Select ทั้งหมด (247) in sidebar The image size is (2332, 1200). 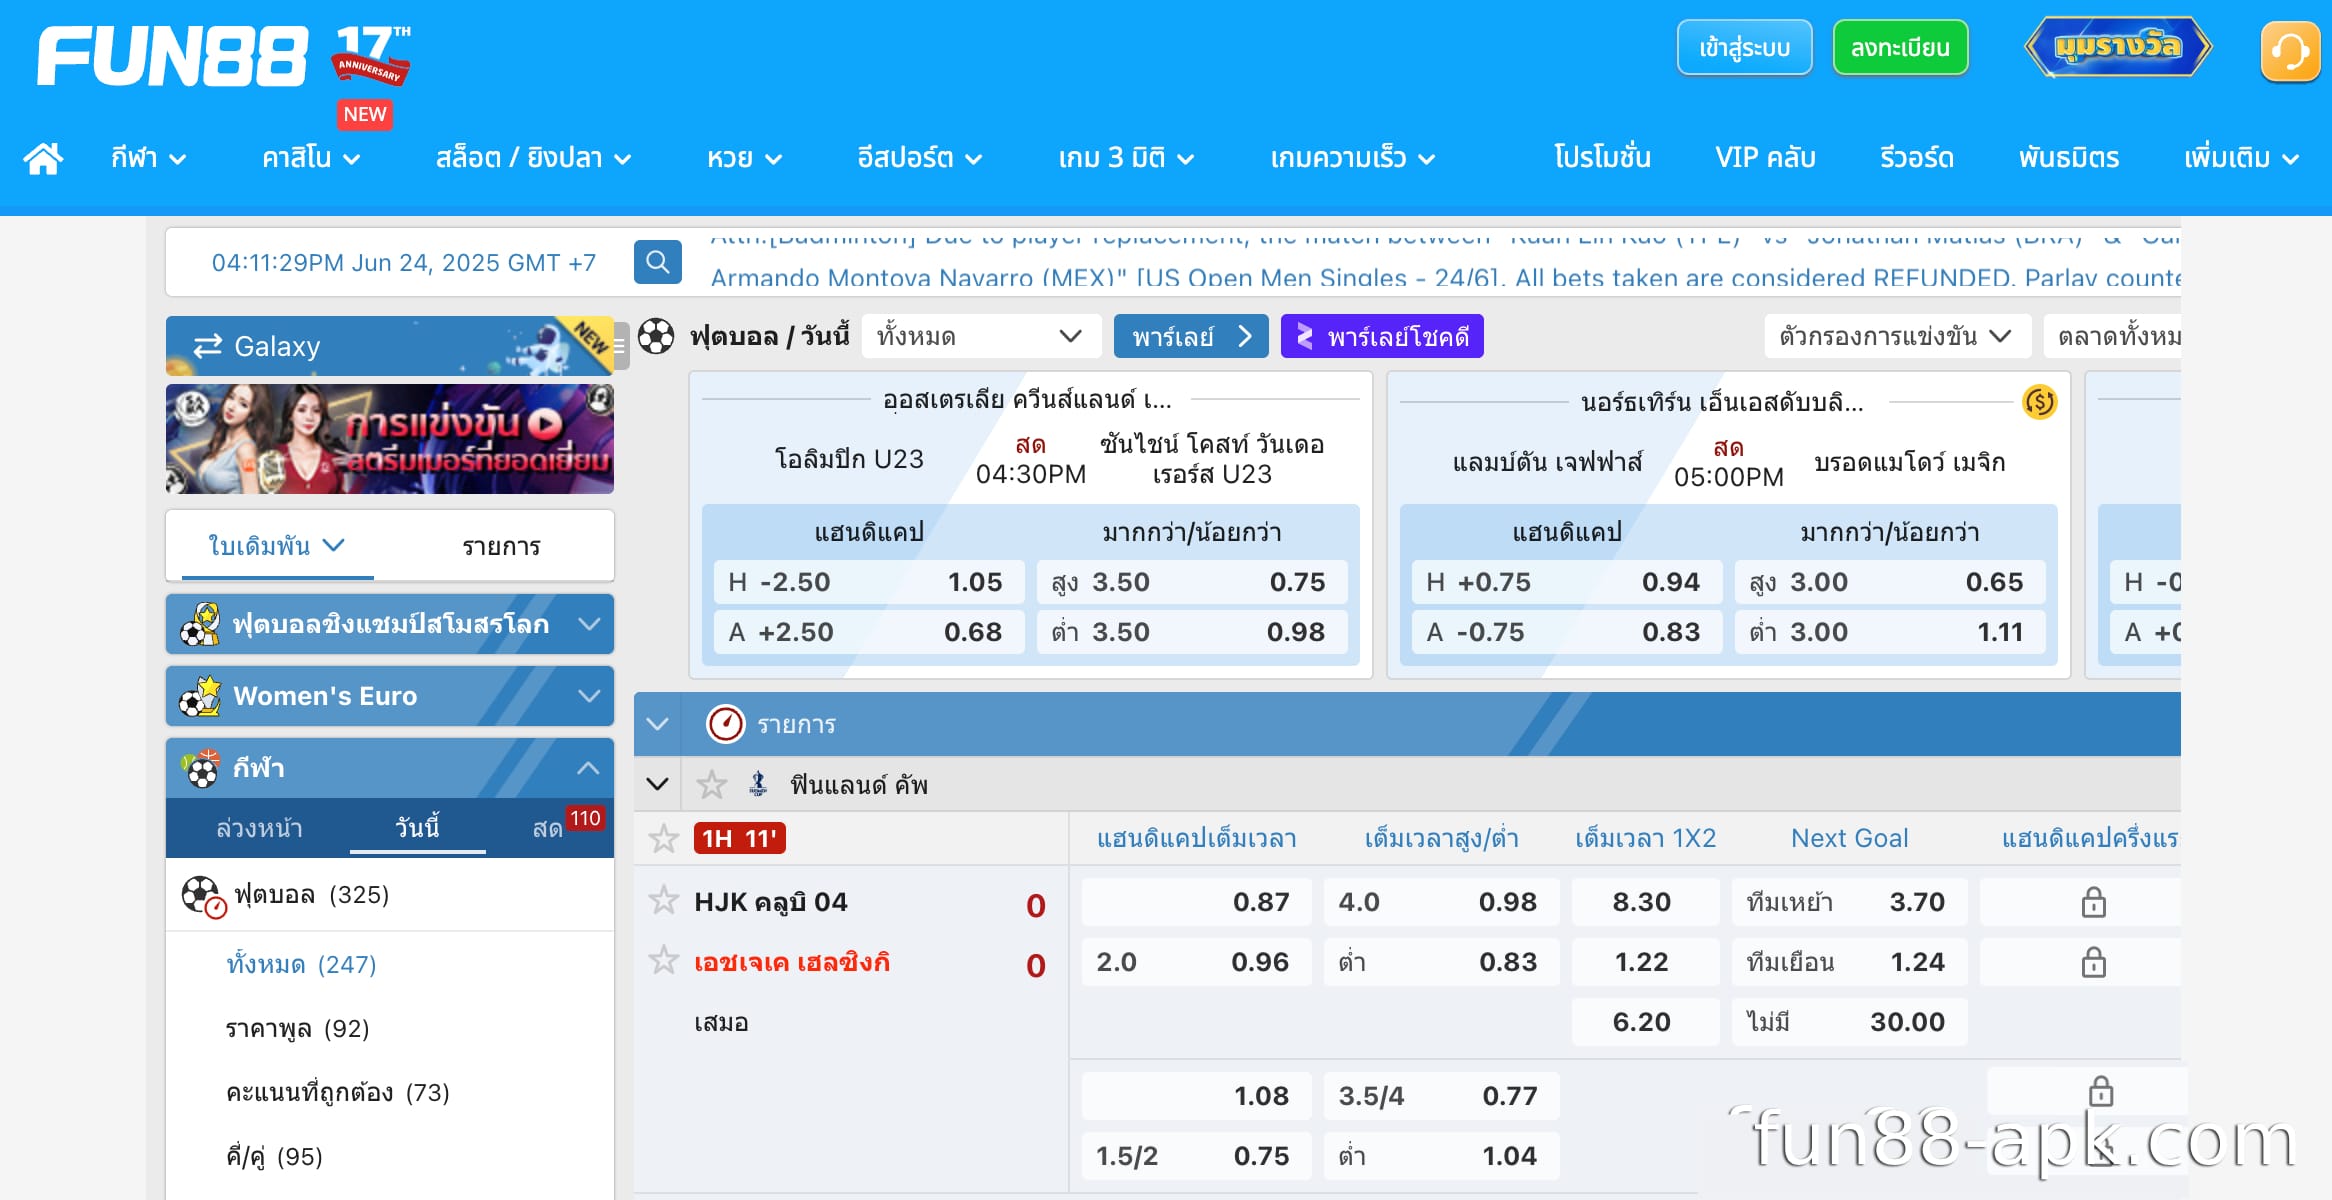301,964
